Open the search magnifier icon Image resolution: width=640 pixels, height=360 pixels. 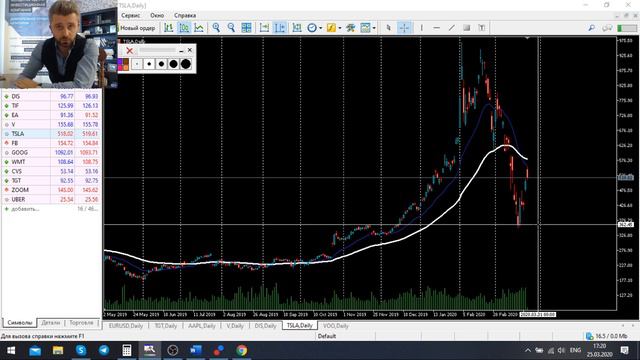(x=591, y=28)
